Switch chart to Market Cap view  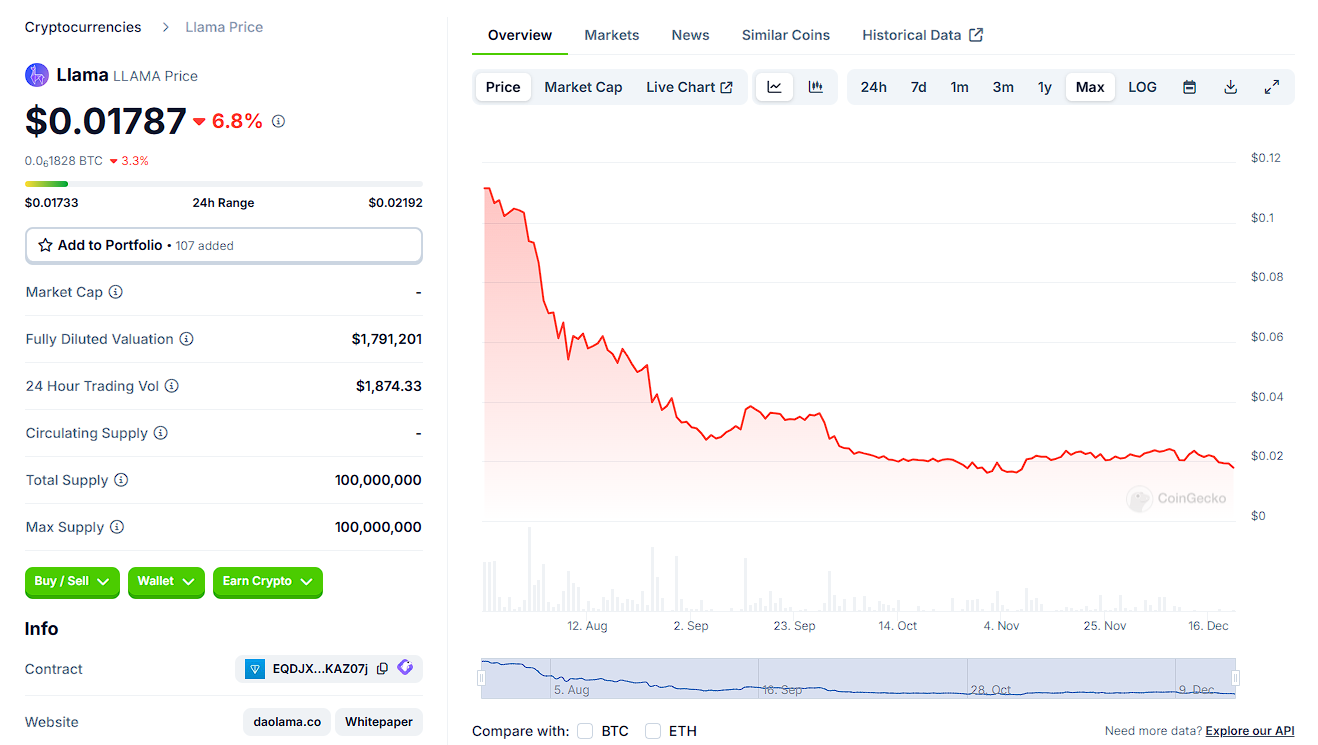tap(583, 87)
